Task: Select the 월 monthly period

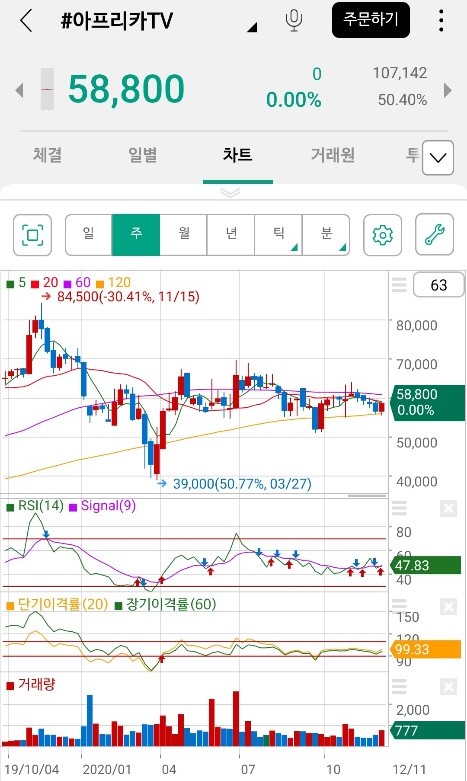Action: 184,235
